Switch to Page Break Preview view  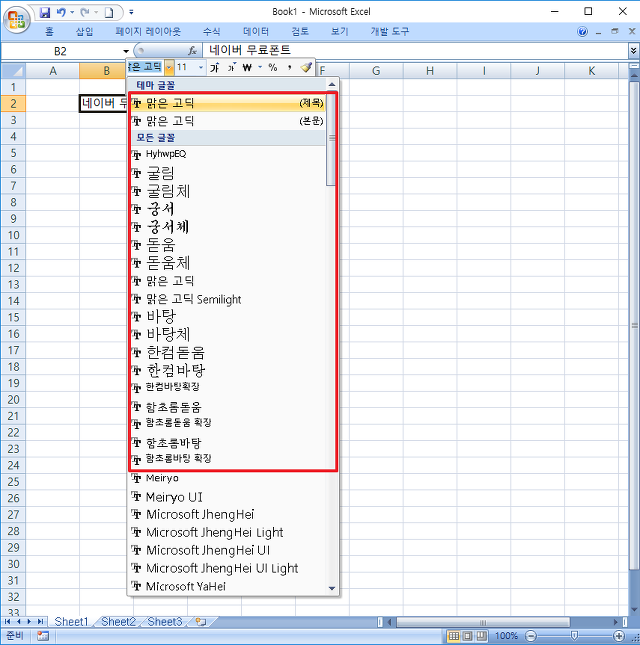(481, 636)
